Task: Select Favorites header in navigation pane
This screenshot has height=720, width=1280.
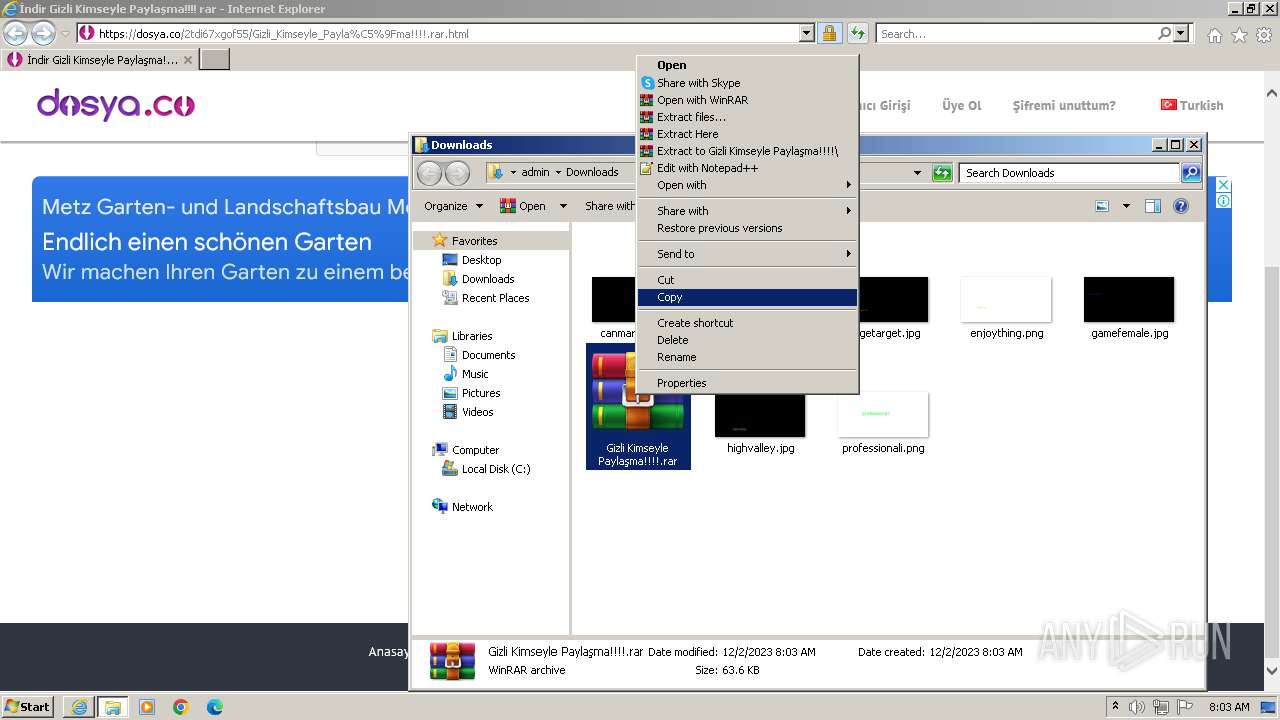Action: pos(474,241)
